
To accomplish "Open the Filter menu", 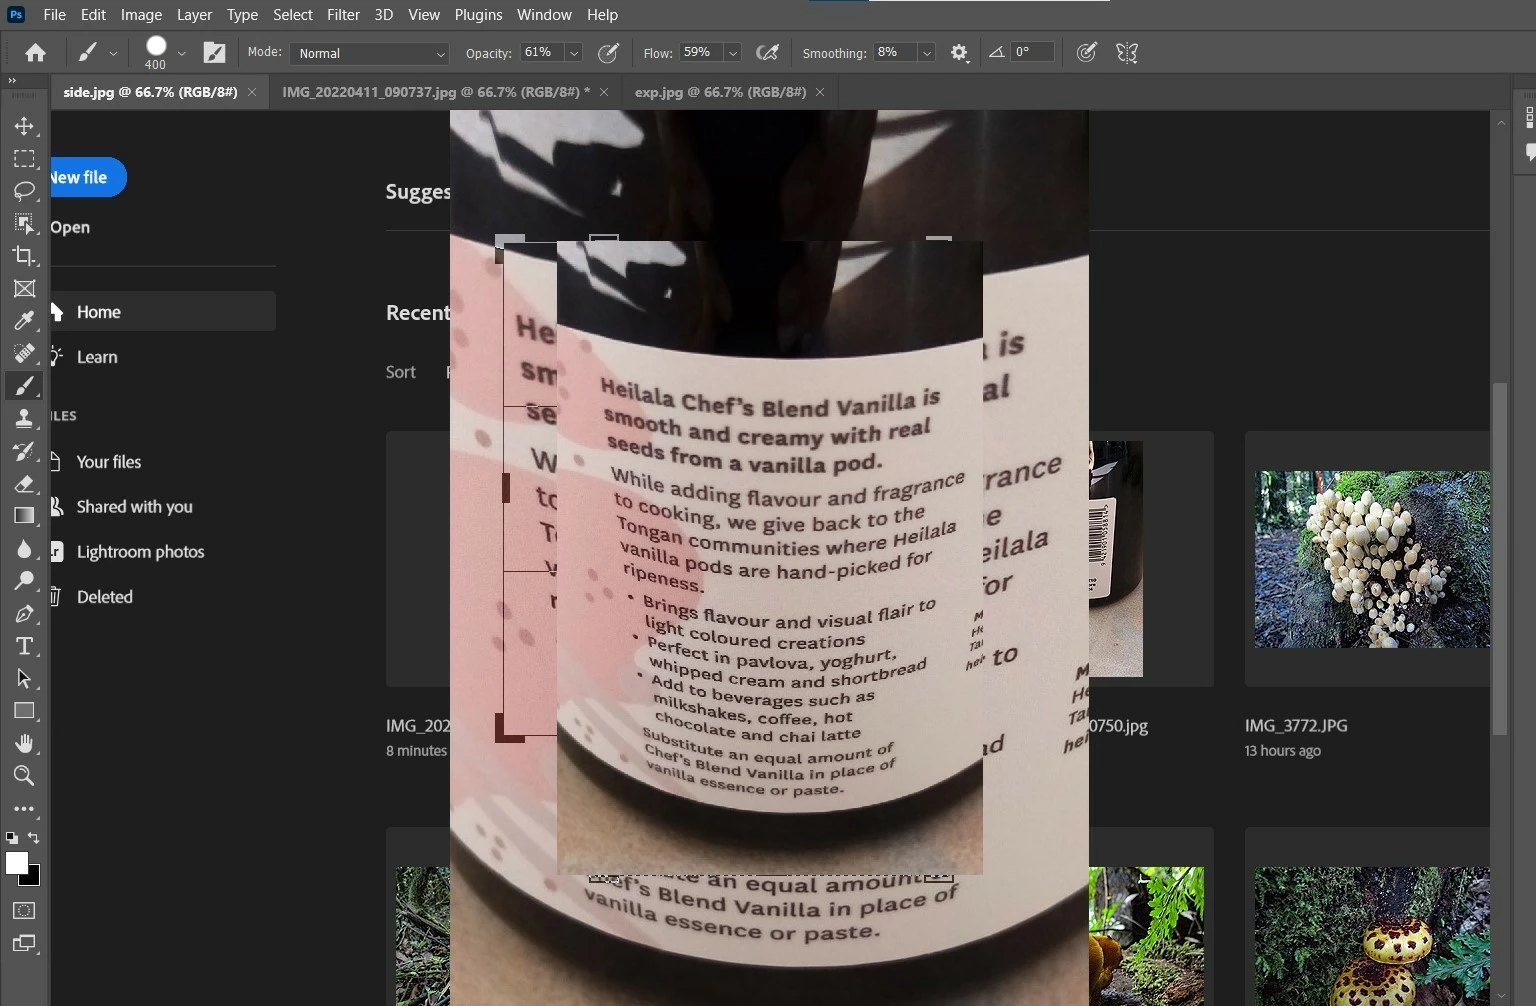I will tap(343, 15).
